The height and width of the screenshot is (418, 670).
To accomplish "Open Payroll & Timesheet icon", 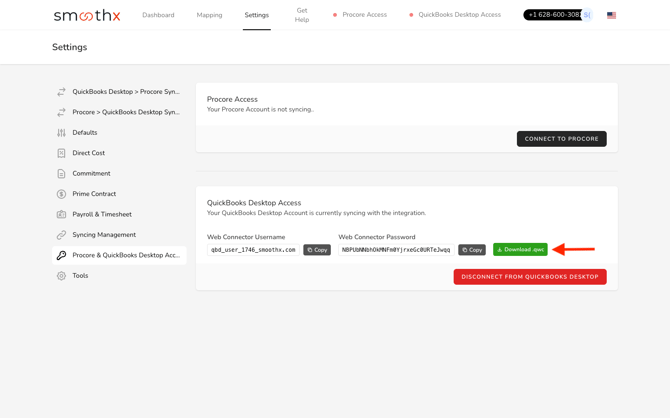I will pos(61,214).
